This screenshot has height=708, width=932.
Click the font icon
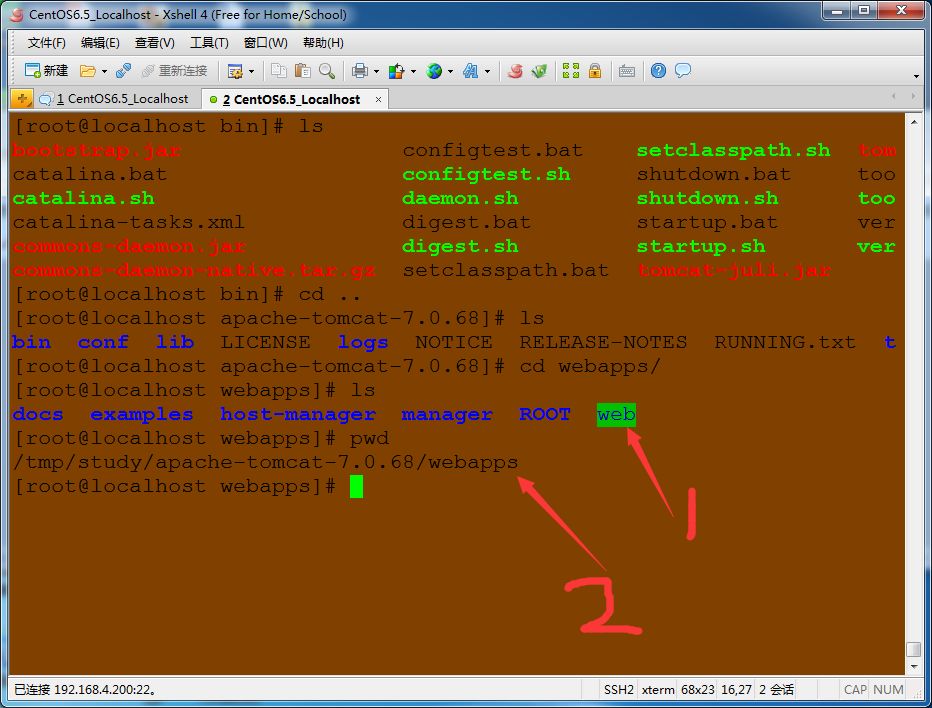pos(471,71)
